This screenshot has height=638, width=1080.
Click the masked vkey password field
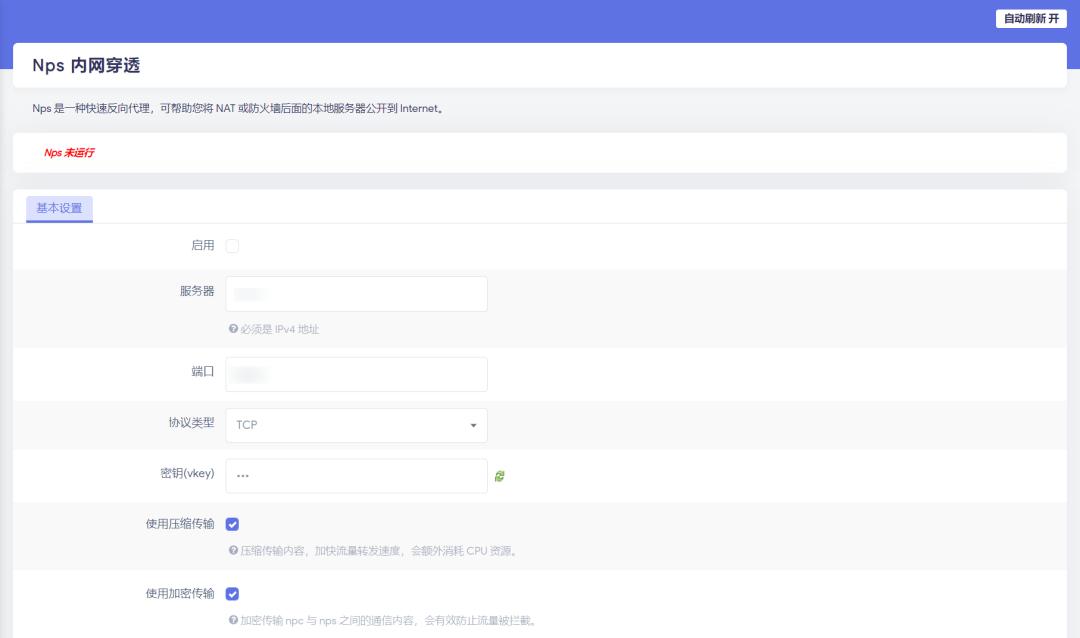[355, 476]
